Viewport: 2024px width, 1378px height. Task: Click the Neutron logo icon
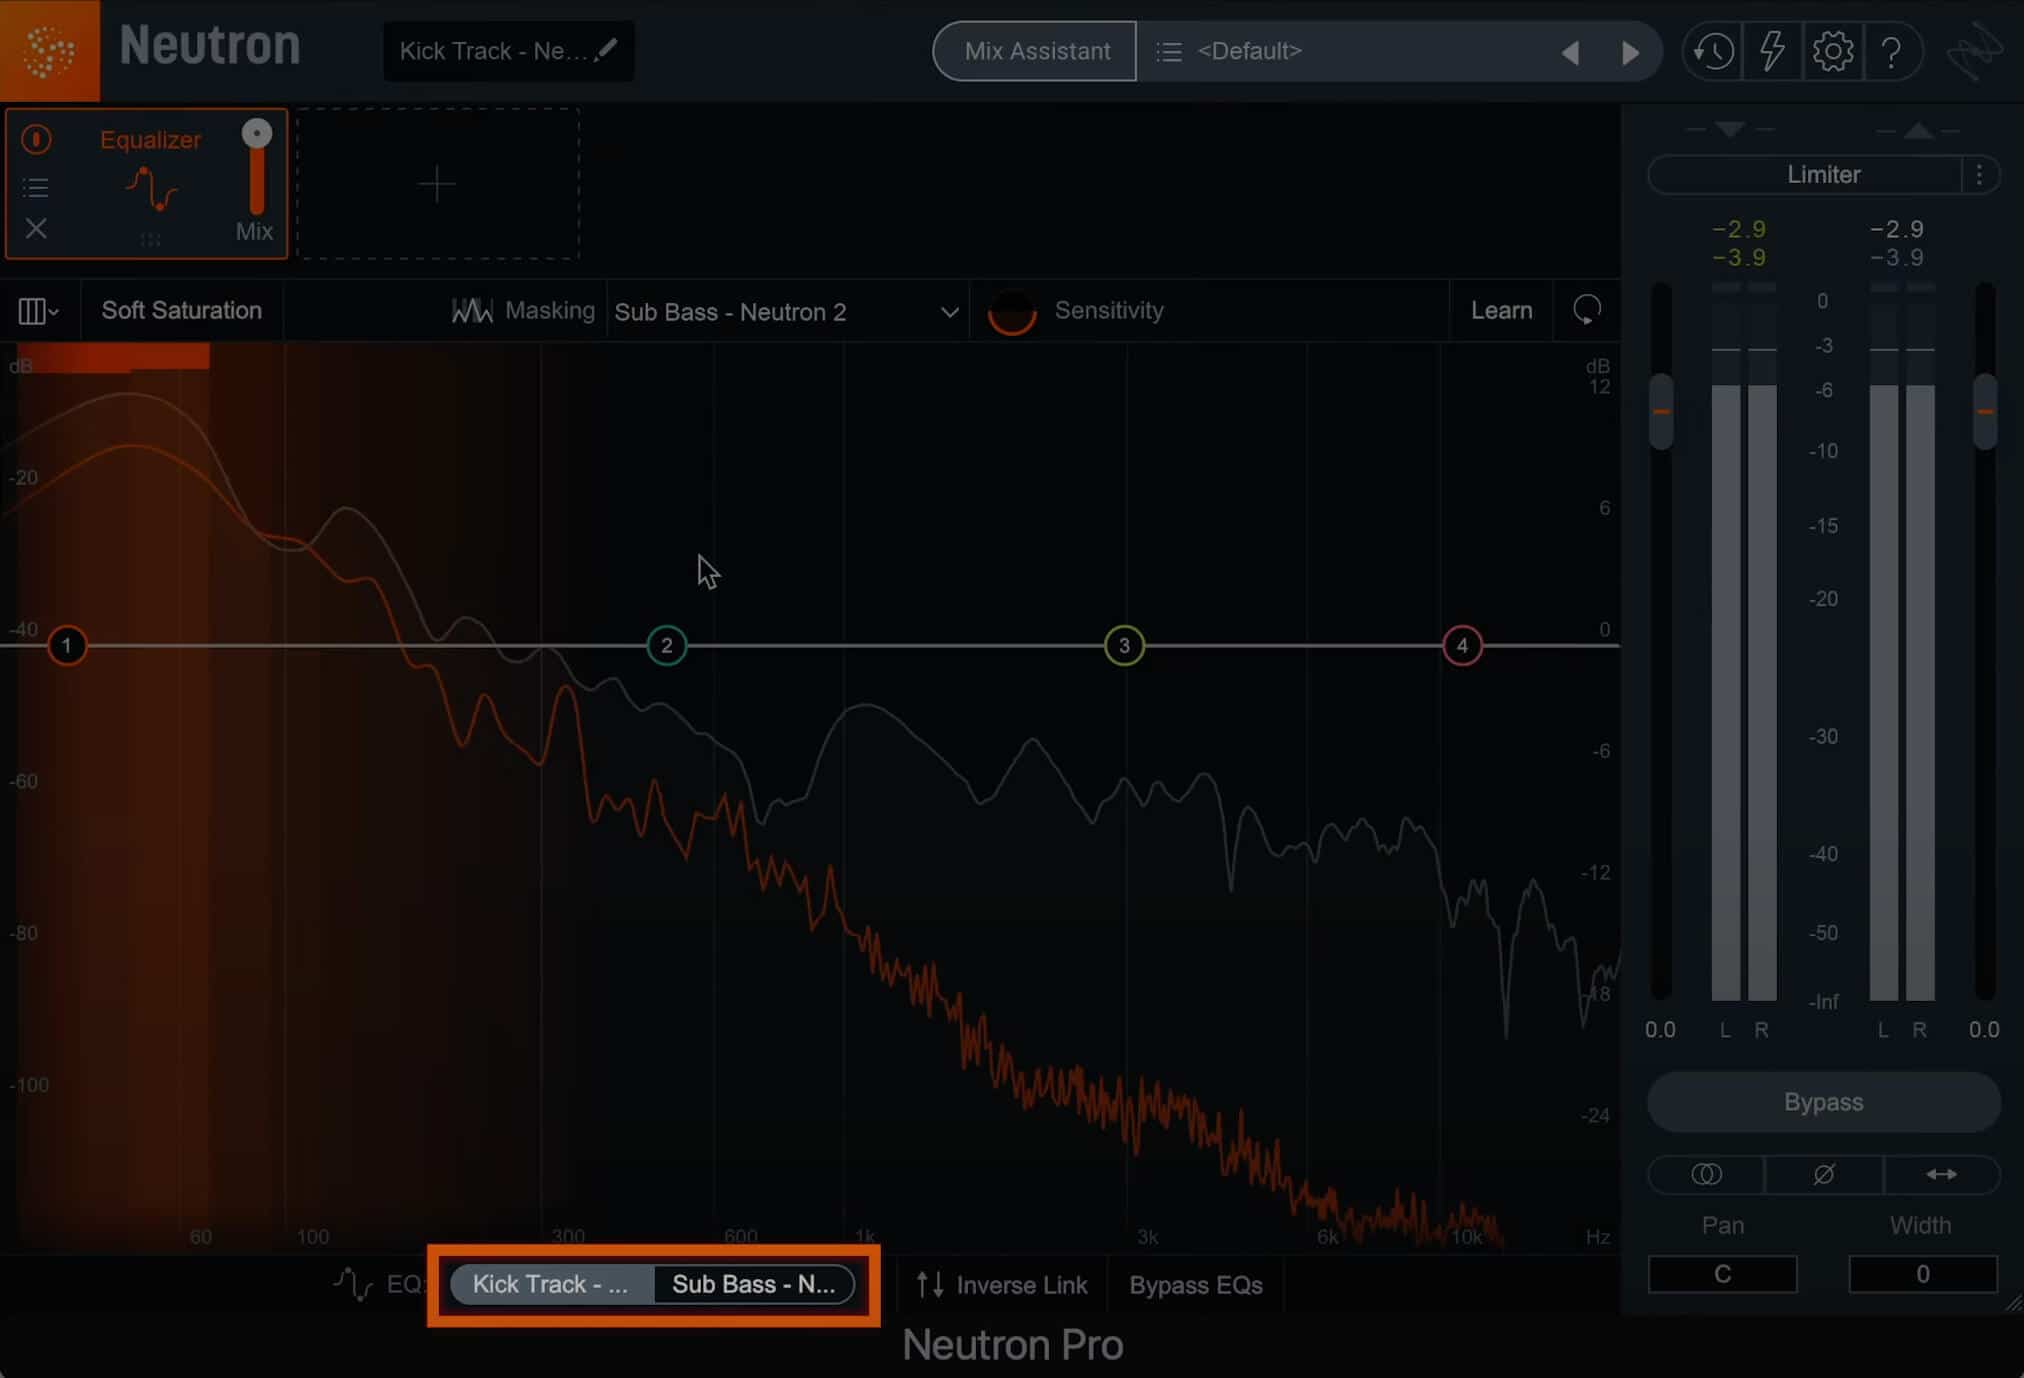tap(49, 50)
